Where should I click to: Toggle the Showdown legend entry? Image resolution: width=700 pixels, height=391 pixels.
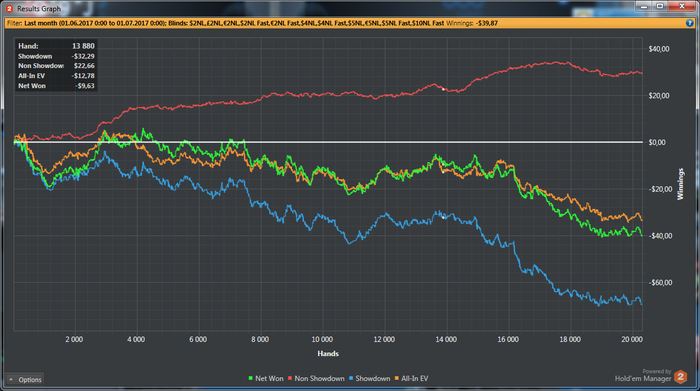point(369,379)
